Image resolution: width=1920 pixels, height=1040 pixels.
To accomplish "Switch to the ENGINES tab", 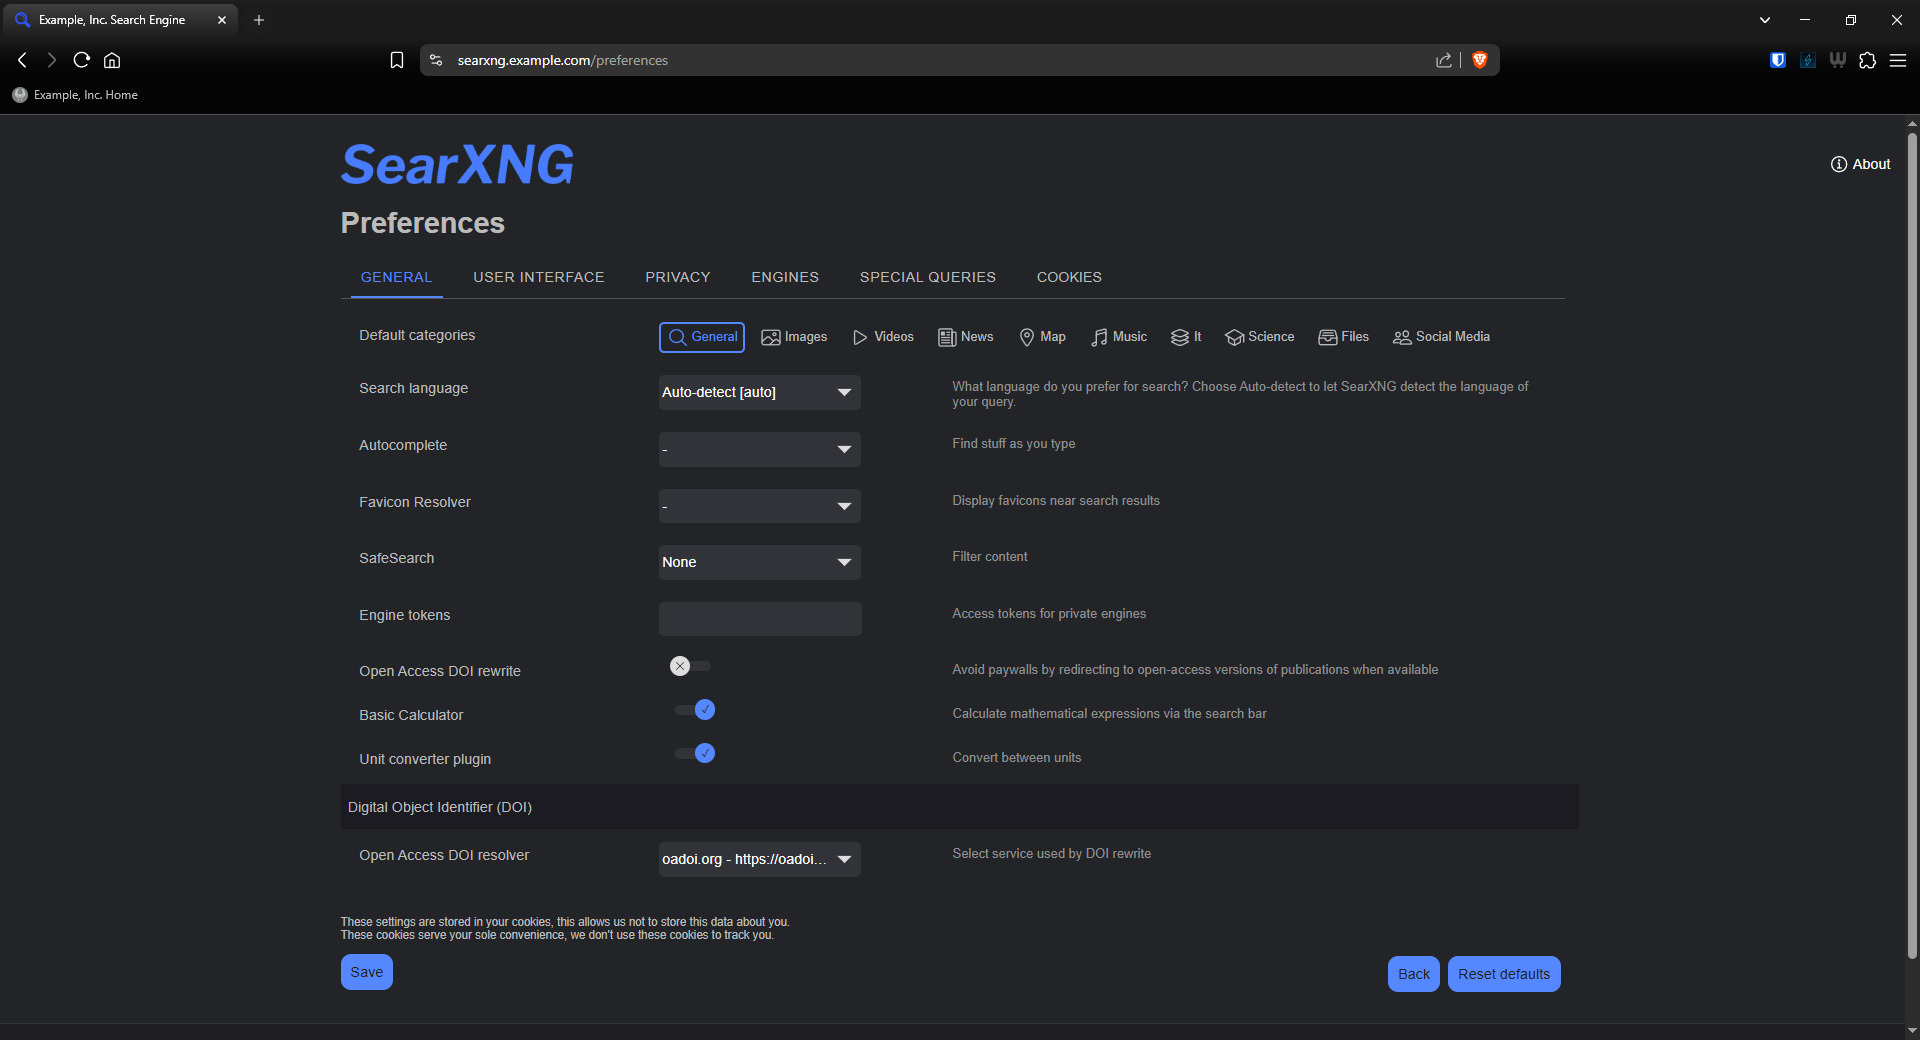I will tap(785, 277).
